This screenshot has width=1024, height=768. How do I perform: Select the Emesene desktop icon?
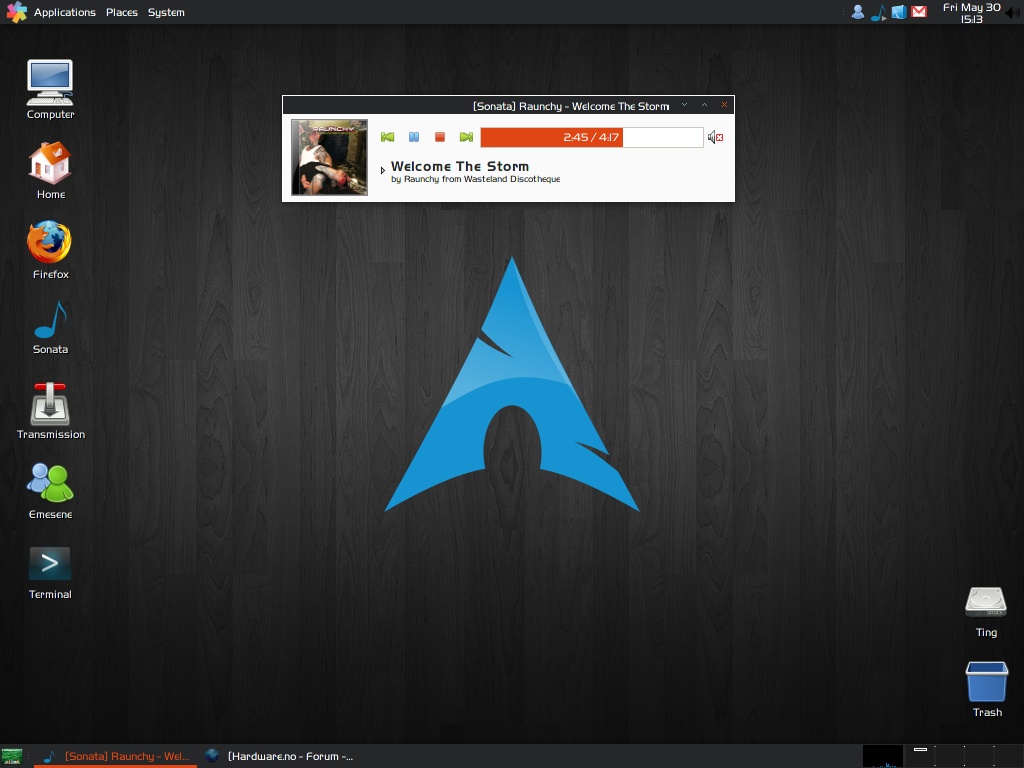pyautogui.click(x=50, y=491)
